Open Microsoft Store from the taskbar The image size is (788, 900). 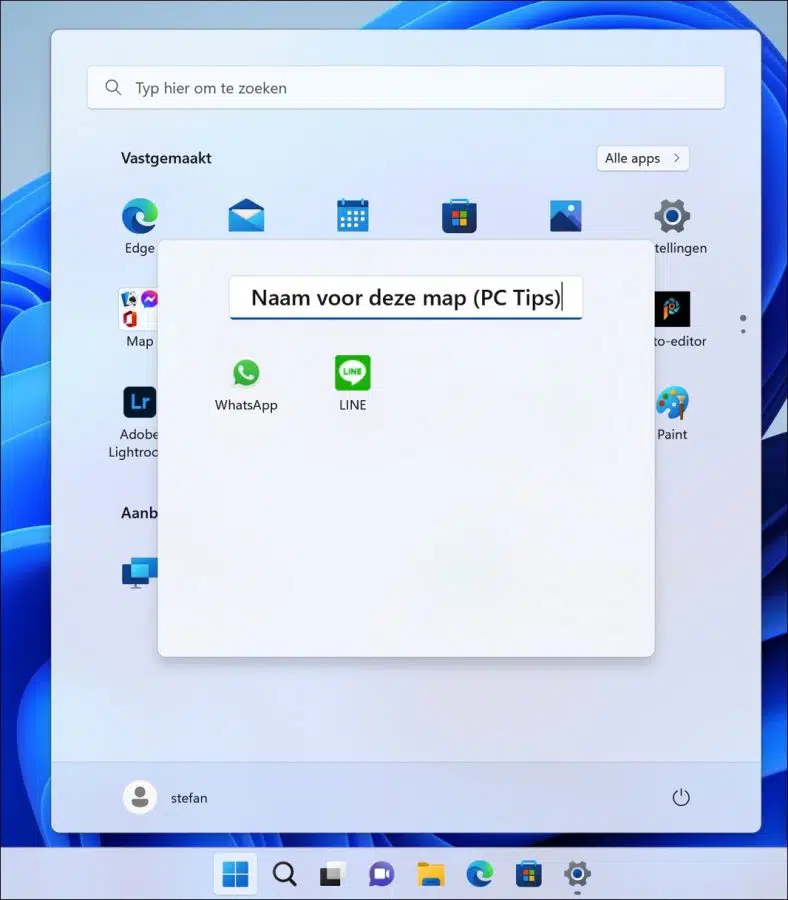pyautogui.click(x=529, y=874)
